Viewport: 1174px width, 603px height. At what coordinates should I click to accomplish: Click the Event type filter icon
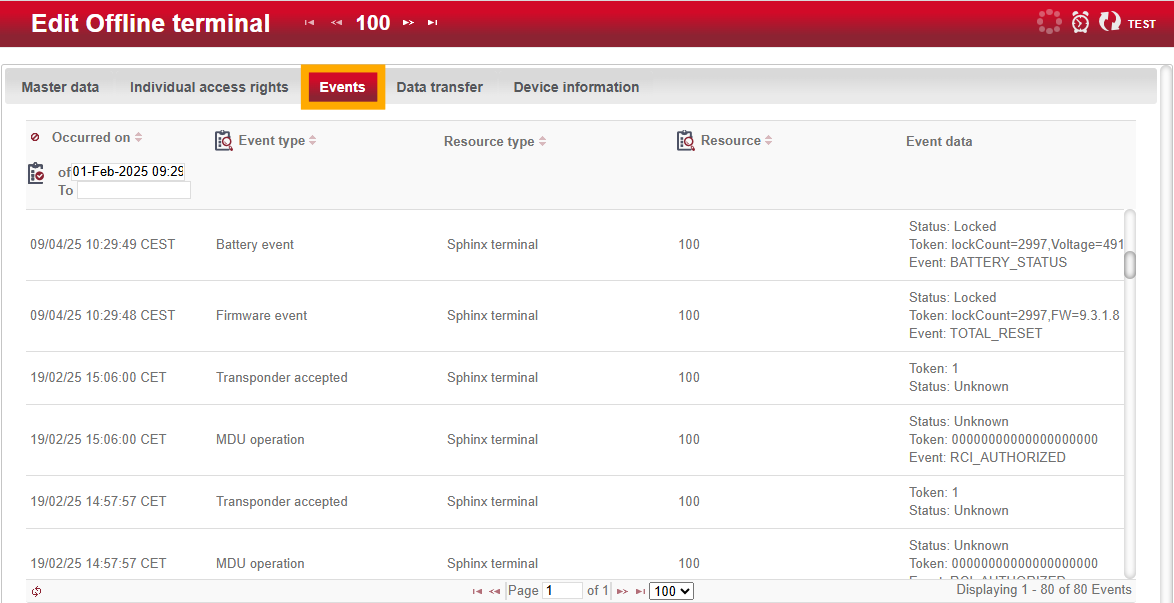pyautogui.click(x=224, y=141)
